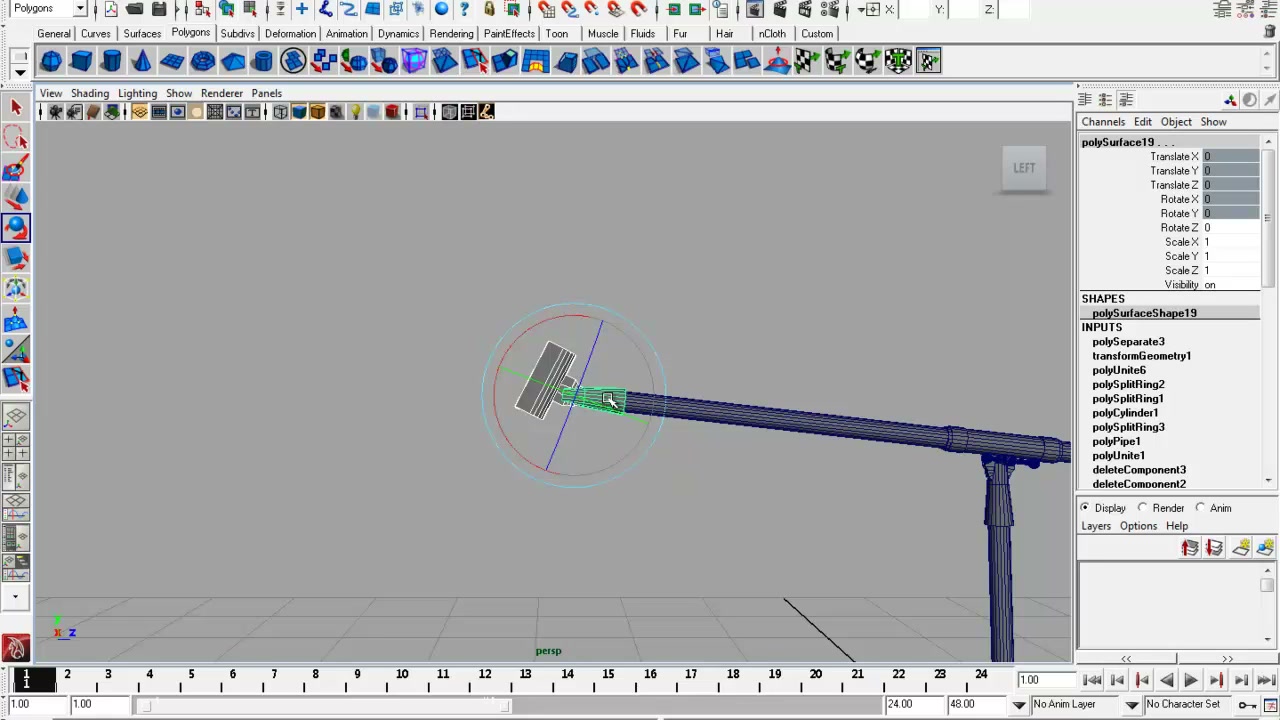Click the Translate X value field

1231,157
